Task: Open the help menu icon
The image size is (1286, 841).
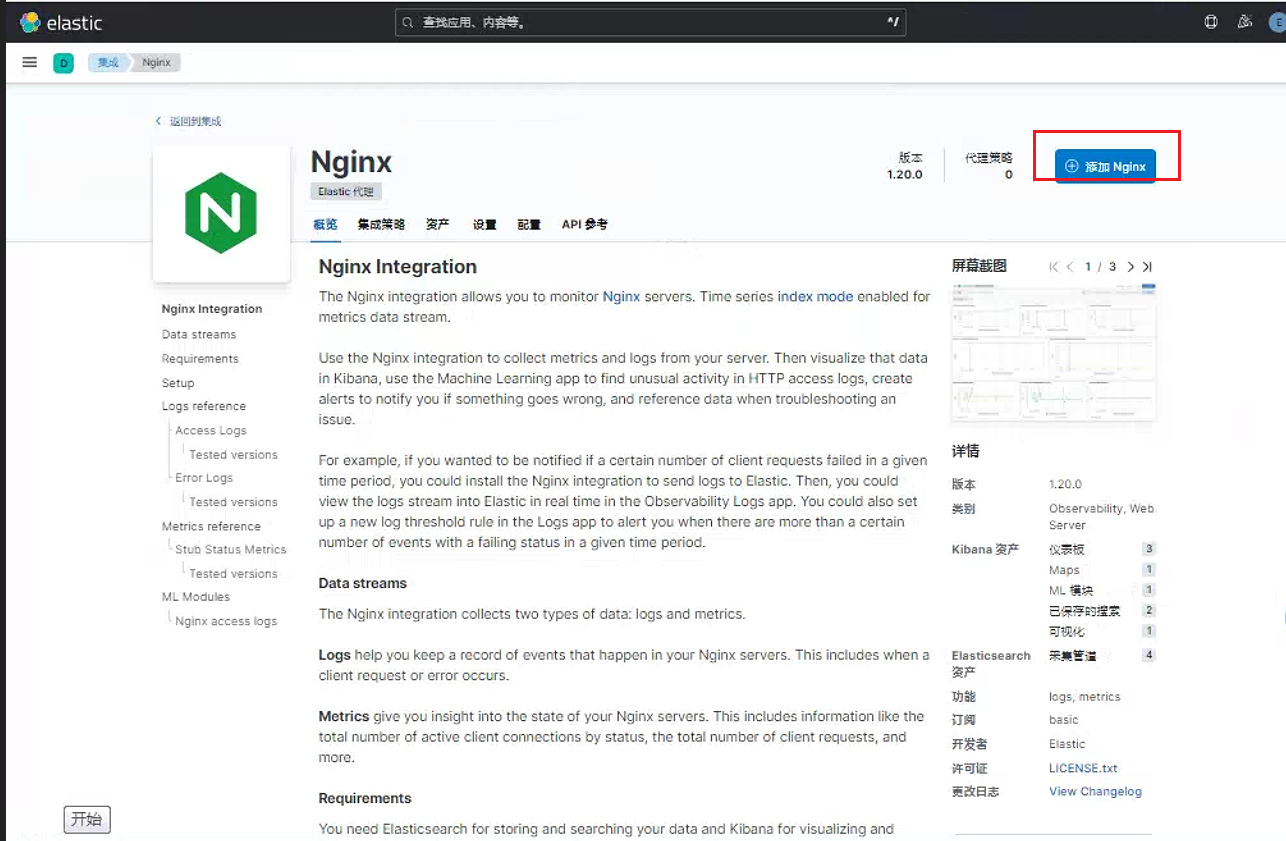Action: (1211, 22)
